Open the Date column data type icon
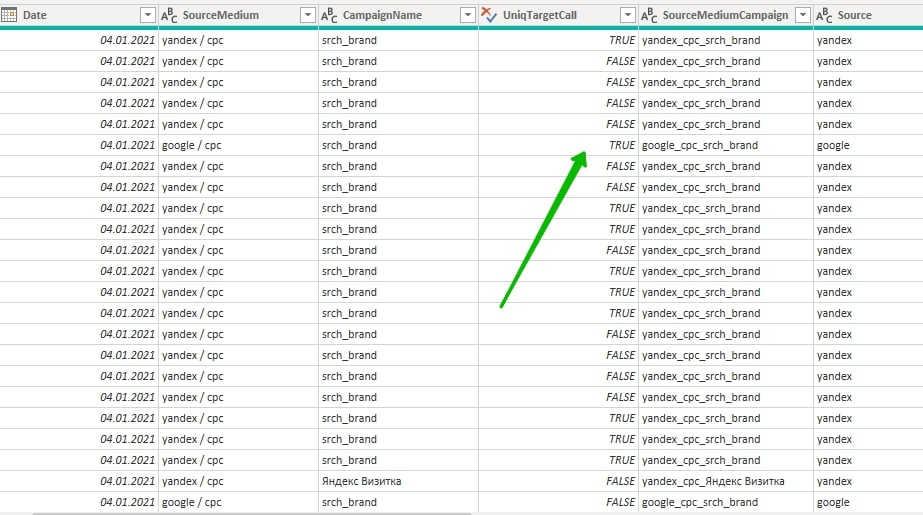Image resolution: width=923 pixels, height=515 pixels. (x=9, y=15)
